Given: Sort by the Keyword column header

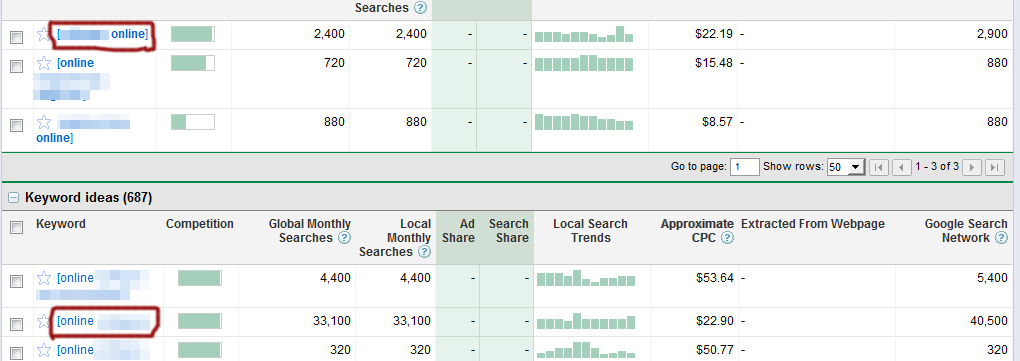Looking at the screenshot, I should point(60,224).
